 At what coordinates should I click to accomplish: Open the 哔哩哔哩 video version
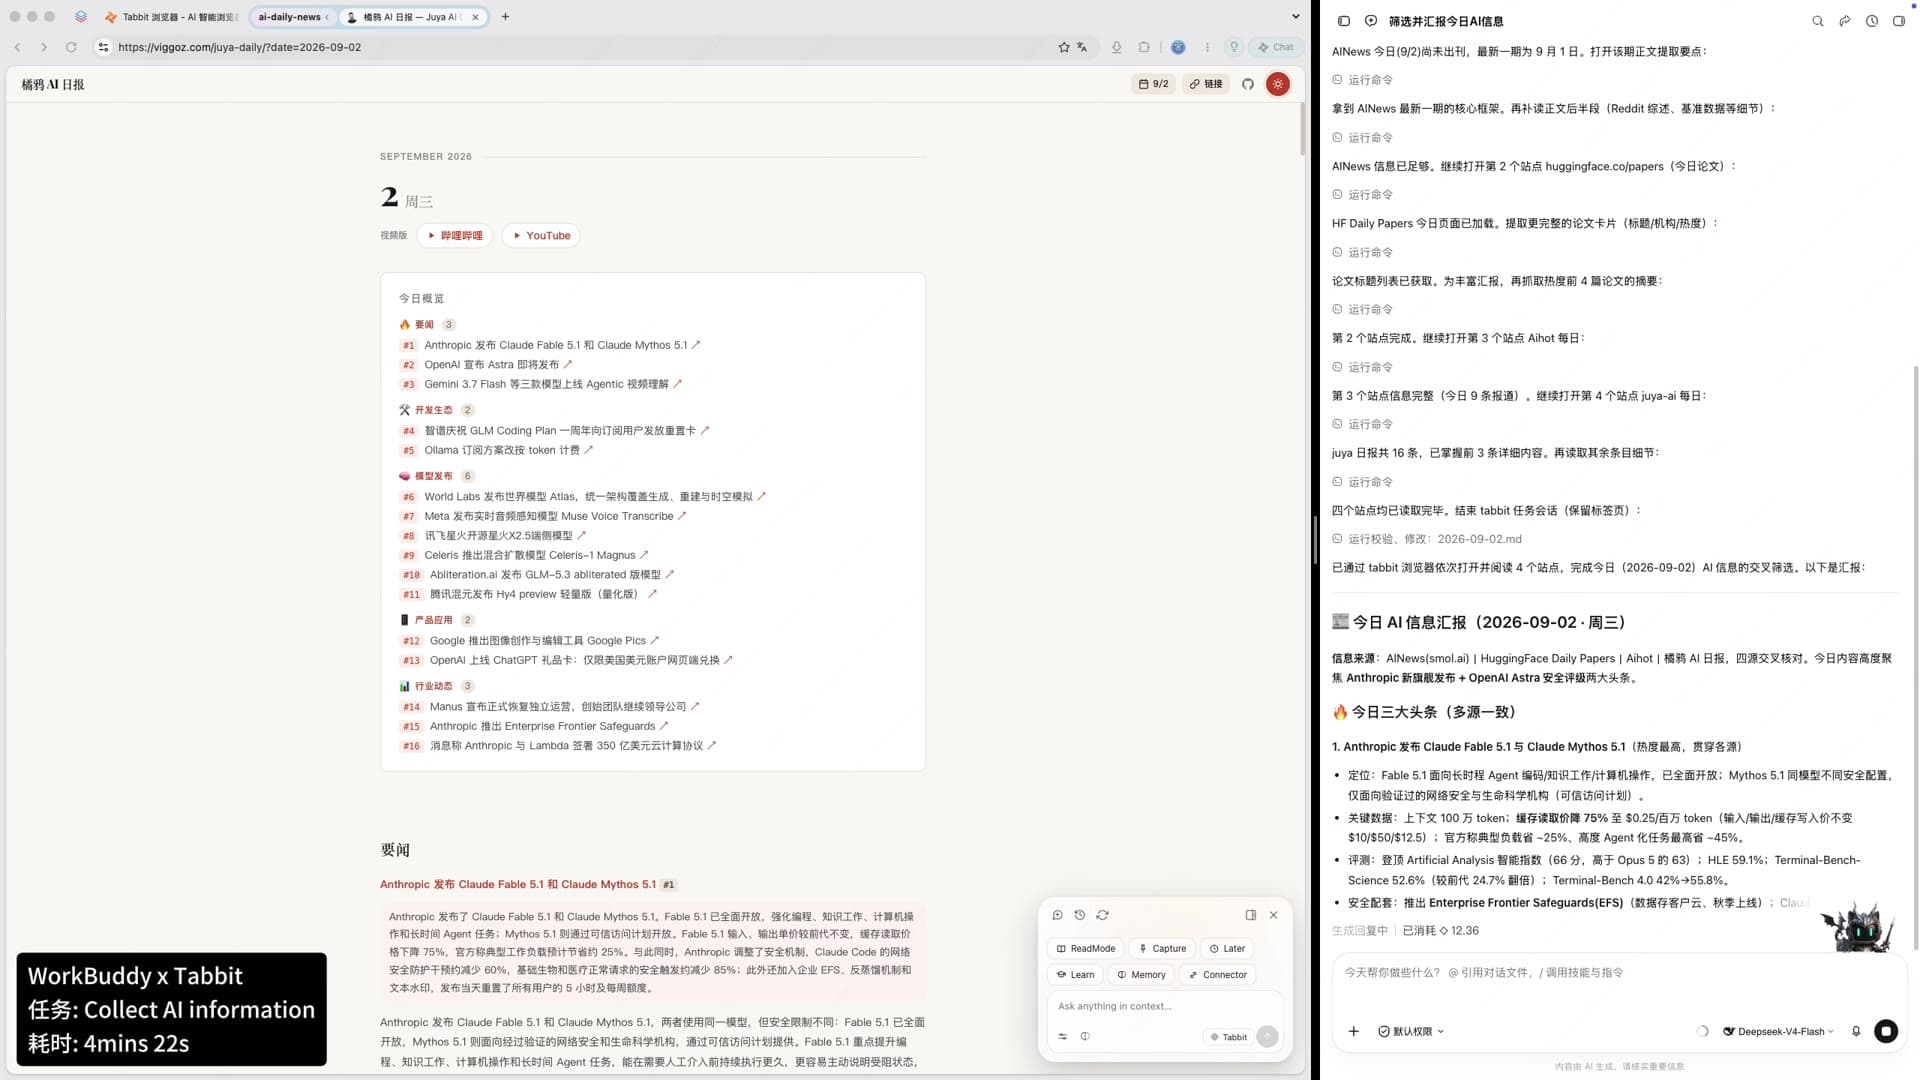tap(455, 236)
